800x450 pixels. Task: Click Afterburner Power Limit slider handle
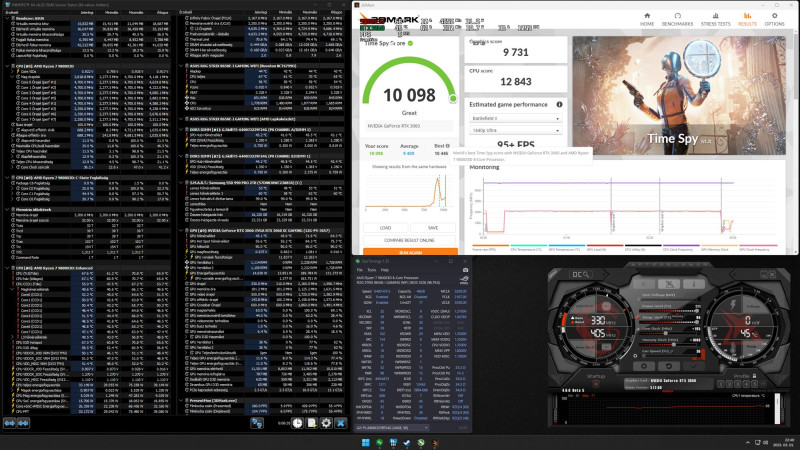point(697,311)
